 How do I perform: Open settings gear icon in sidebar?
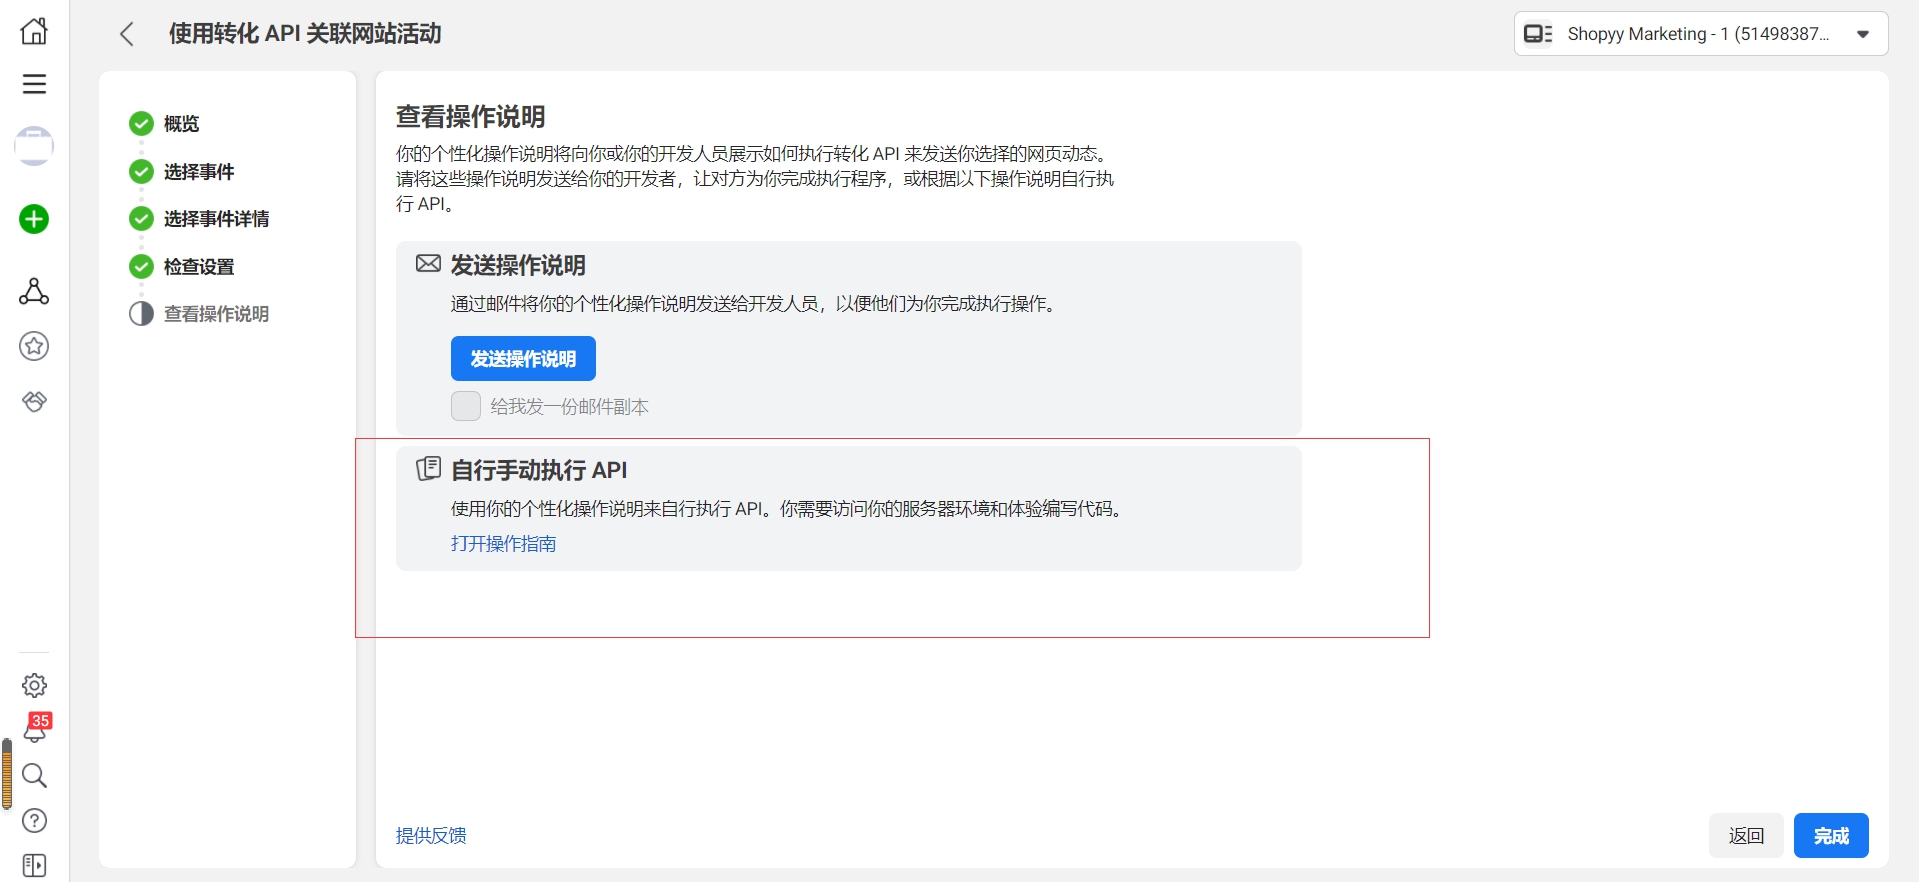point(34,685)
